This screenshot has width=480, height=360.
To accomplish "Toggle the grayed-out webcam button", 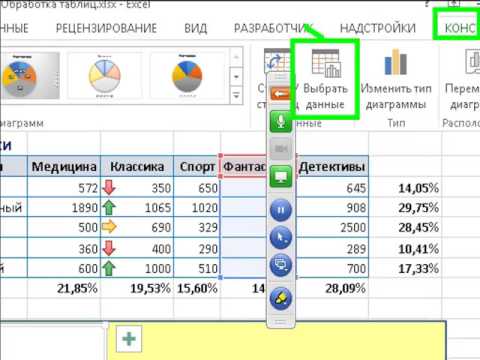I will click(281, 149).
